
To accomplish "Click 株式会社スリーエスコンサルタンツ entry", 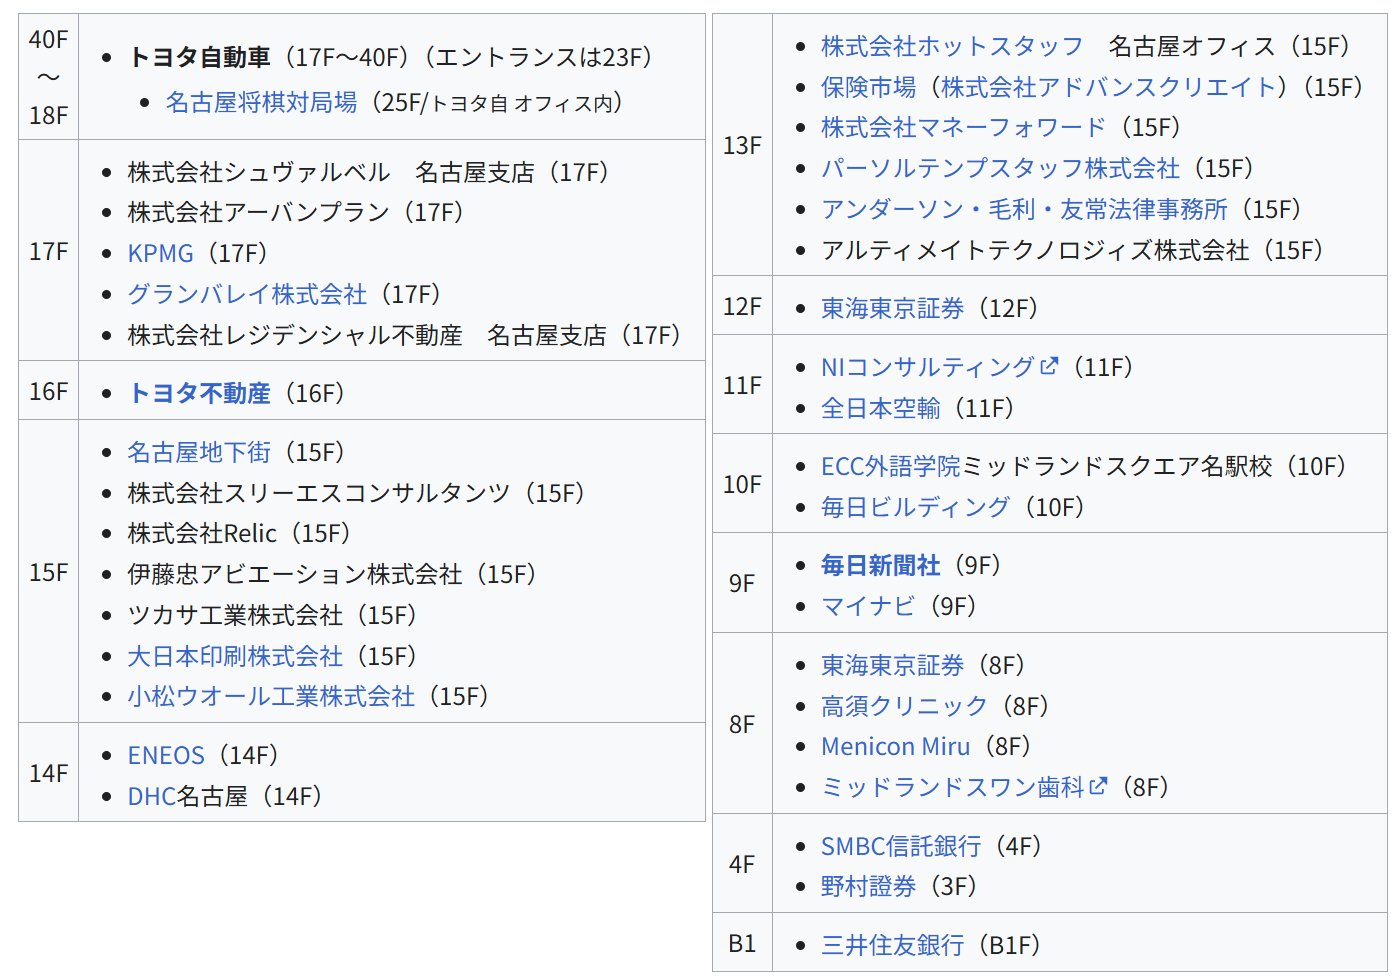I will pyautogui.click(x=355, y=493).
